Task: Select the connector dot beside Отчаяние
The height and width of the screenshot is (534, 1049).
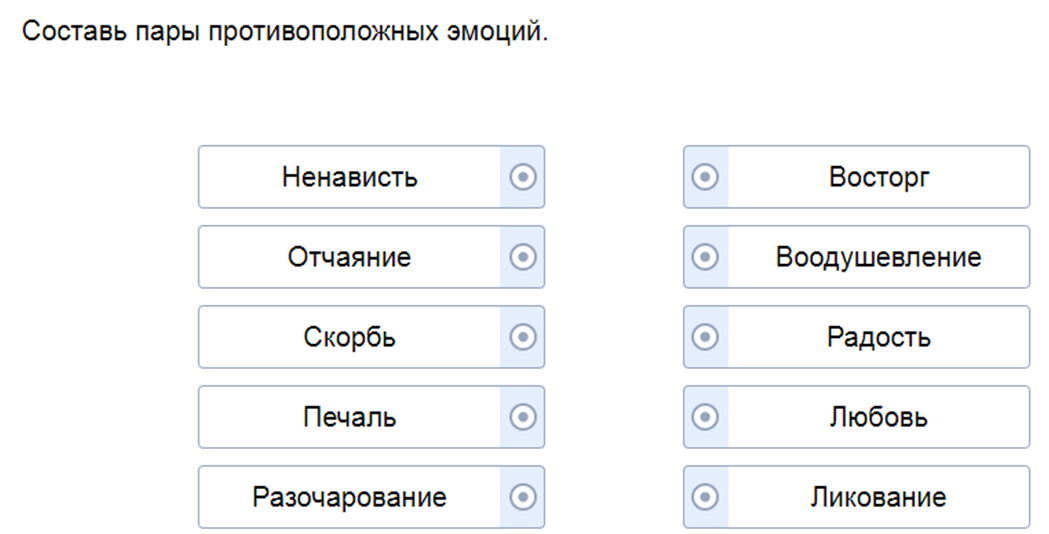Action: pyautogui.click(x=522, y=257)
